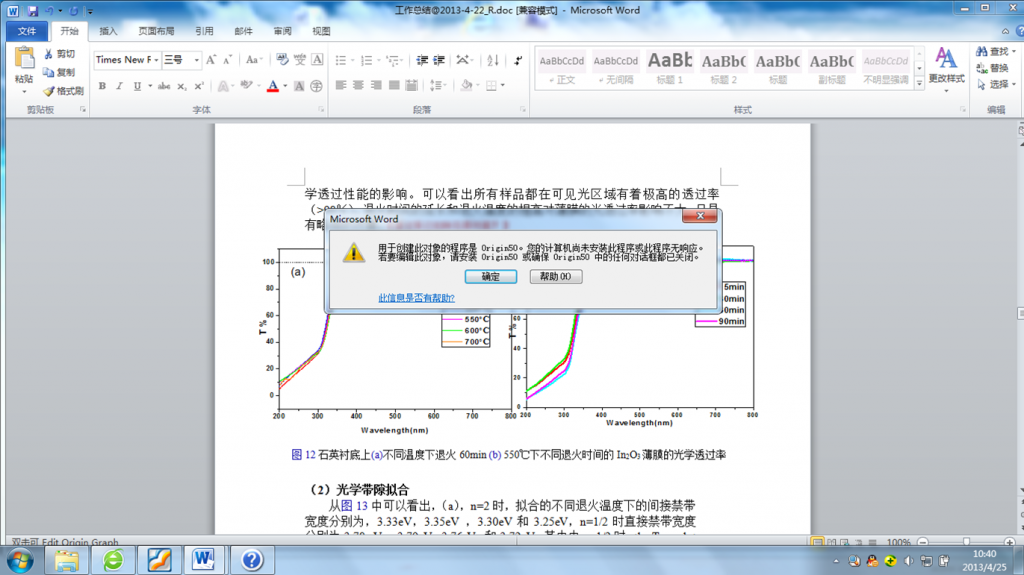Save document from quick access toolbar
Screen dimensions: 1024x575
click(33, 10)
